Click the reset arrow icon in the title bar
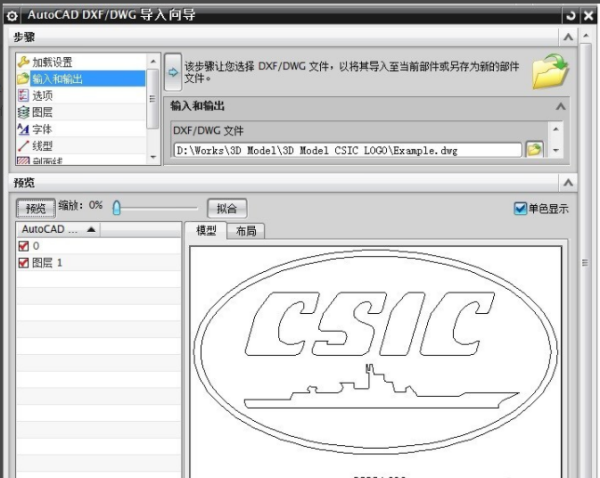Image resolution: width=600 pixels, height=478 pixels. (571, 16)
